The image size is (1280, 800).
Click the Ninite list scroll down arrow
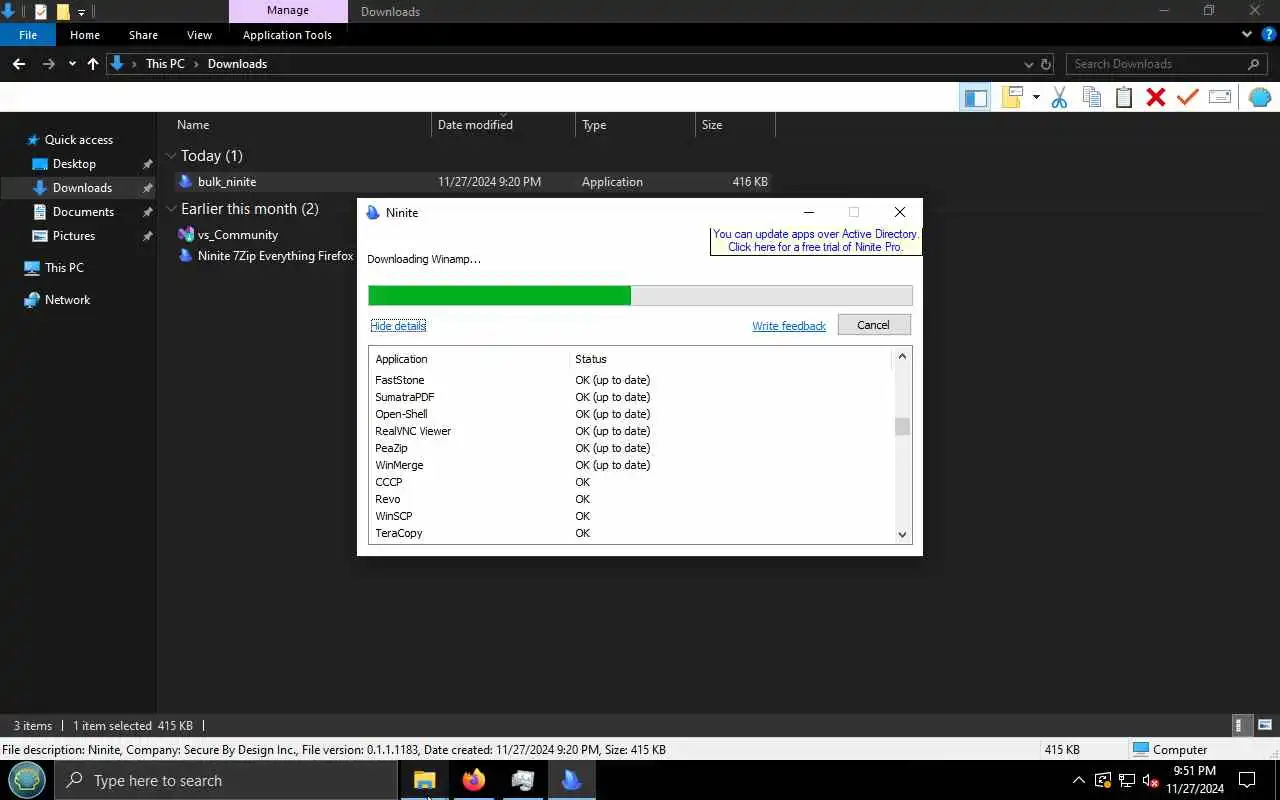(902, 535)
